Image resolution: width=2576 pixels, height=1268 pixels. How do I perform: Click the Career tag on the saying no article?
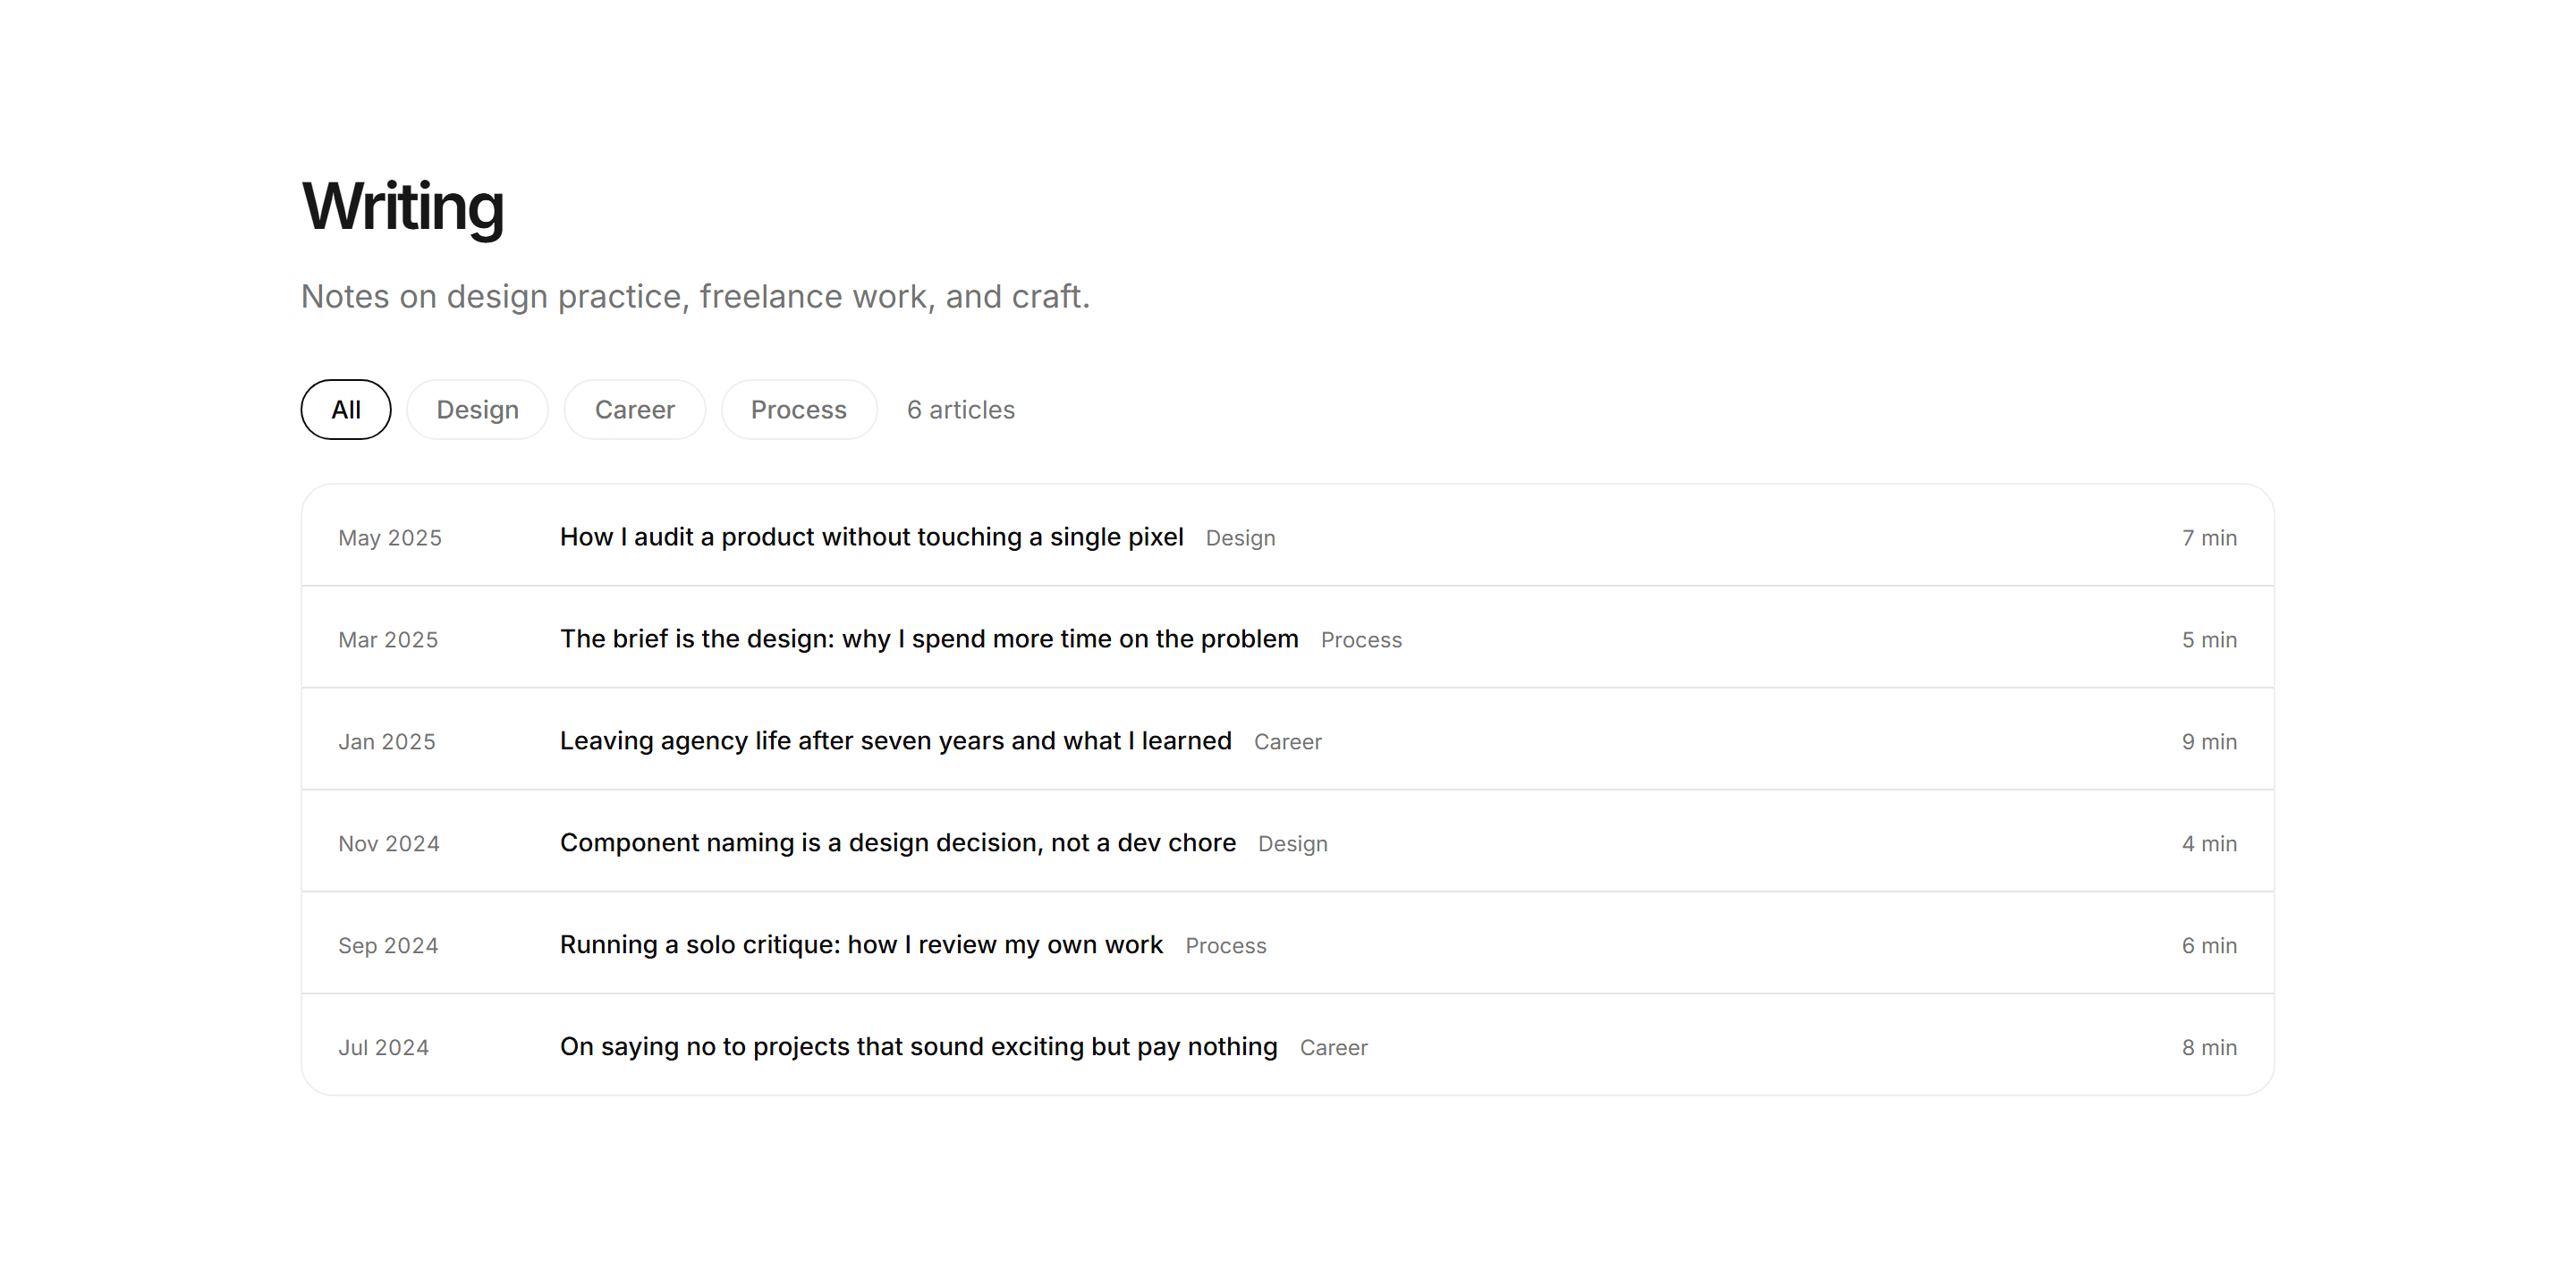click(x=1333, y=1048)
